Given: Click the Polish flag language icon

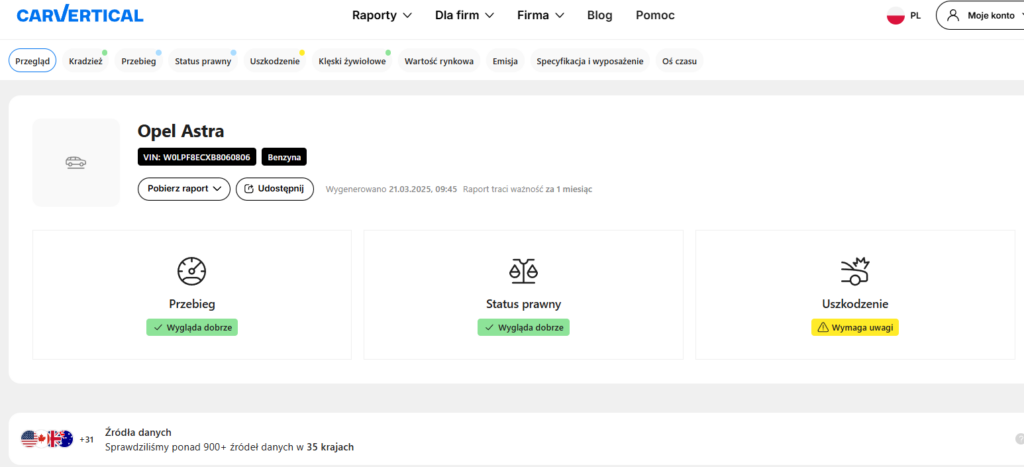Looking at the screenshot, I should (x=895, y=16).
